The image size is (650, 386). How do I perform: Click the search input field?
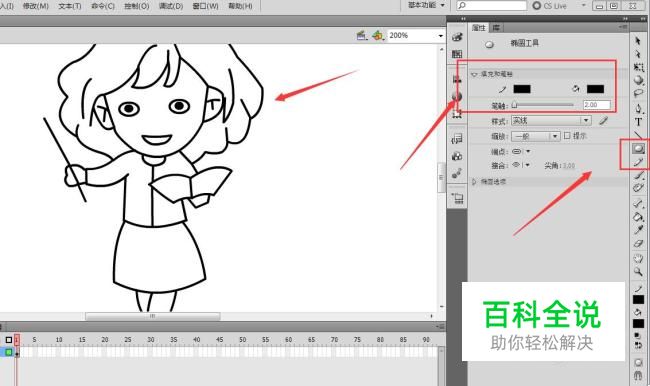492,5
